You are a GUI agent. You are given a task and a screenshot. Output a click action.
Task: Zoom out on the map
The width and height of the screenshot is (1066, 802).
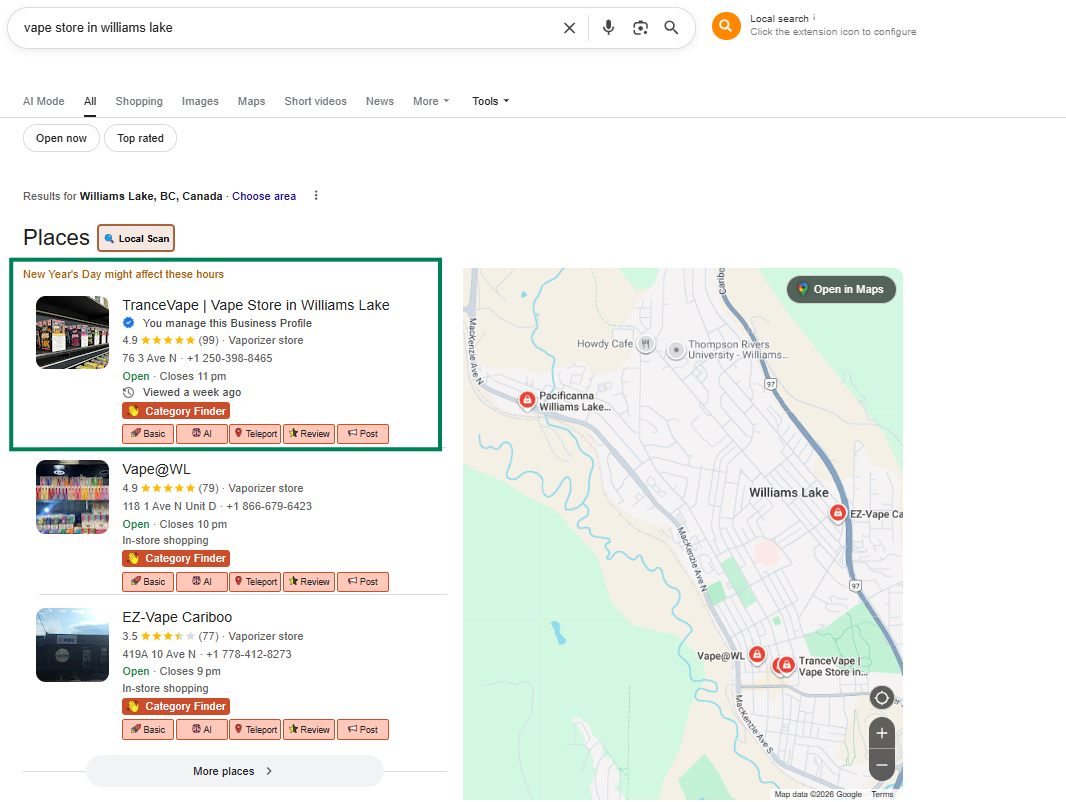tap(881, 765)
